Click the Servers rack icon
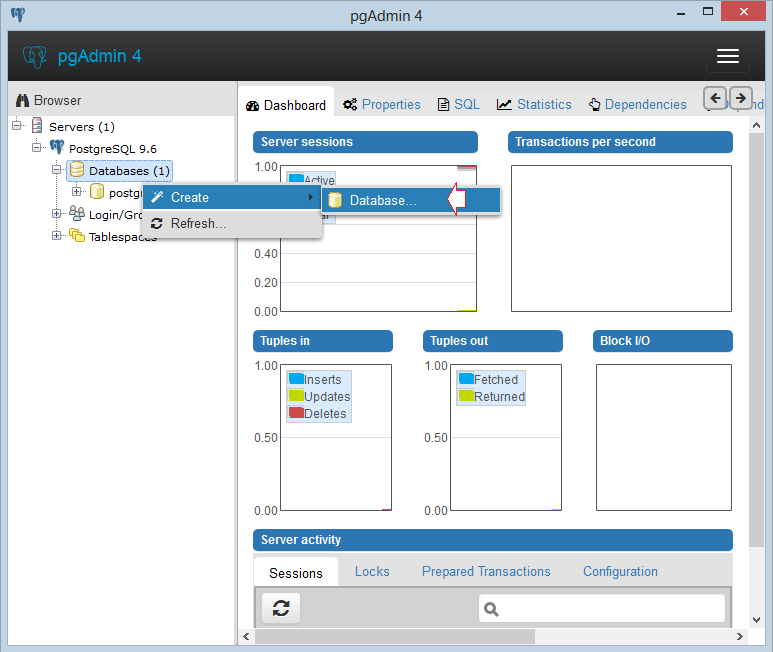This screenshot has width=773, height=652. click(37, 125)
